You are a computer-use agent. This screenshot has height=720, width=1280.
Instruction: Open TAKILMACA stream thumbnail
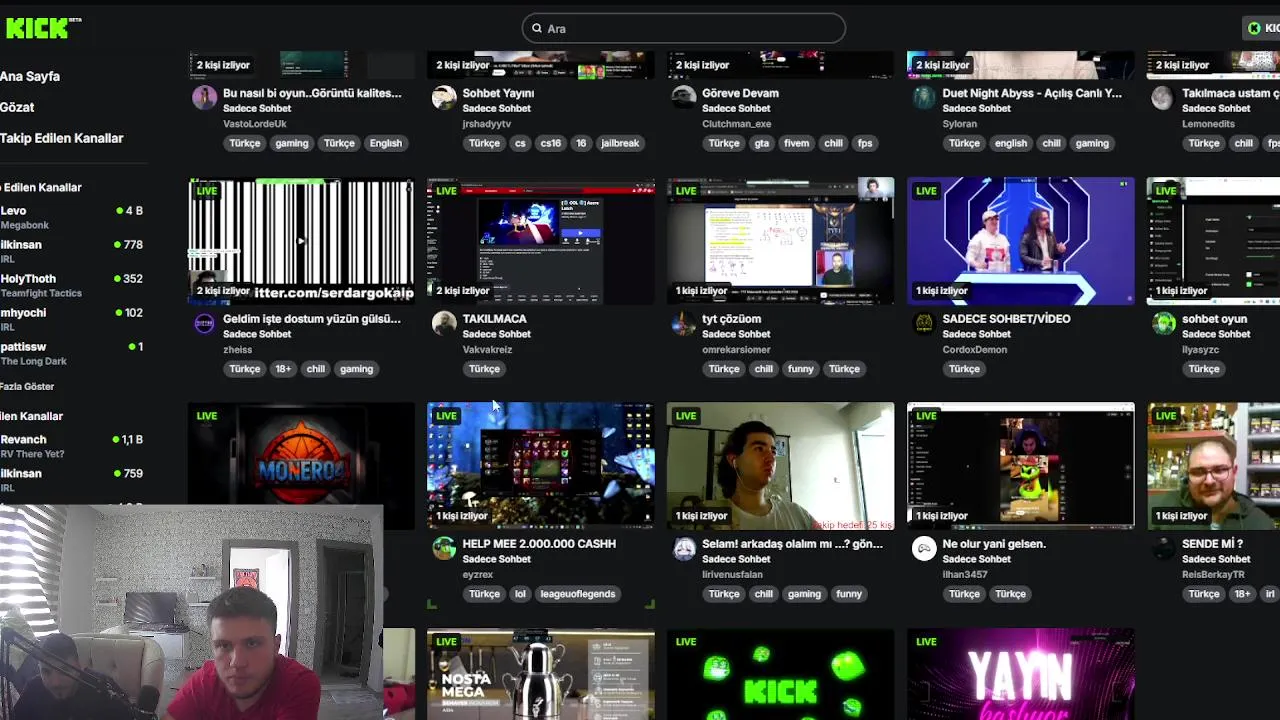coord(541,240)
